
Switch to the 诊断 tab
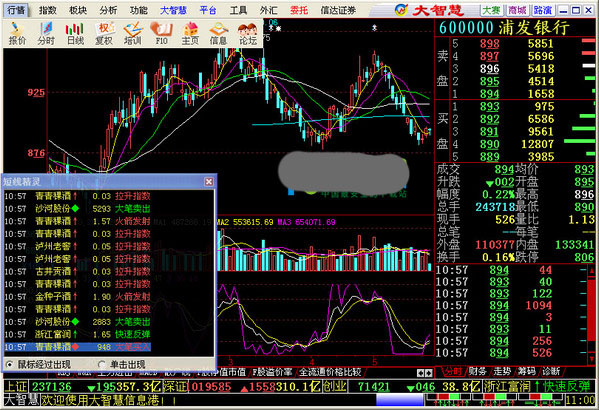(x=551, y=371)
